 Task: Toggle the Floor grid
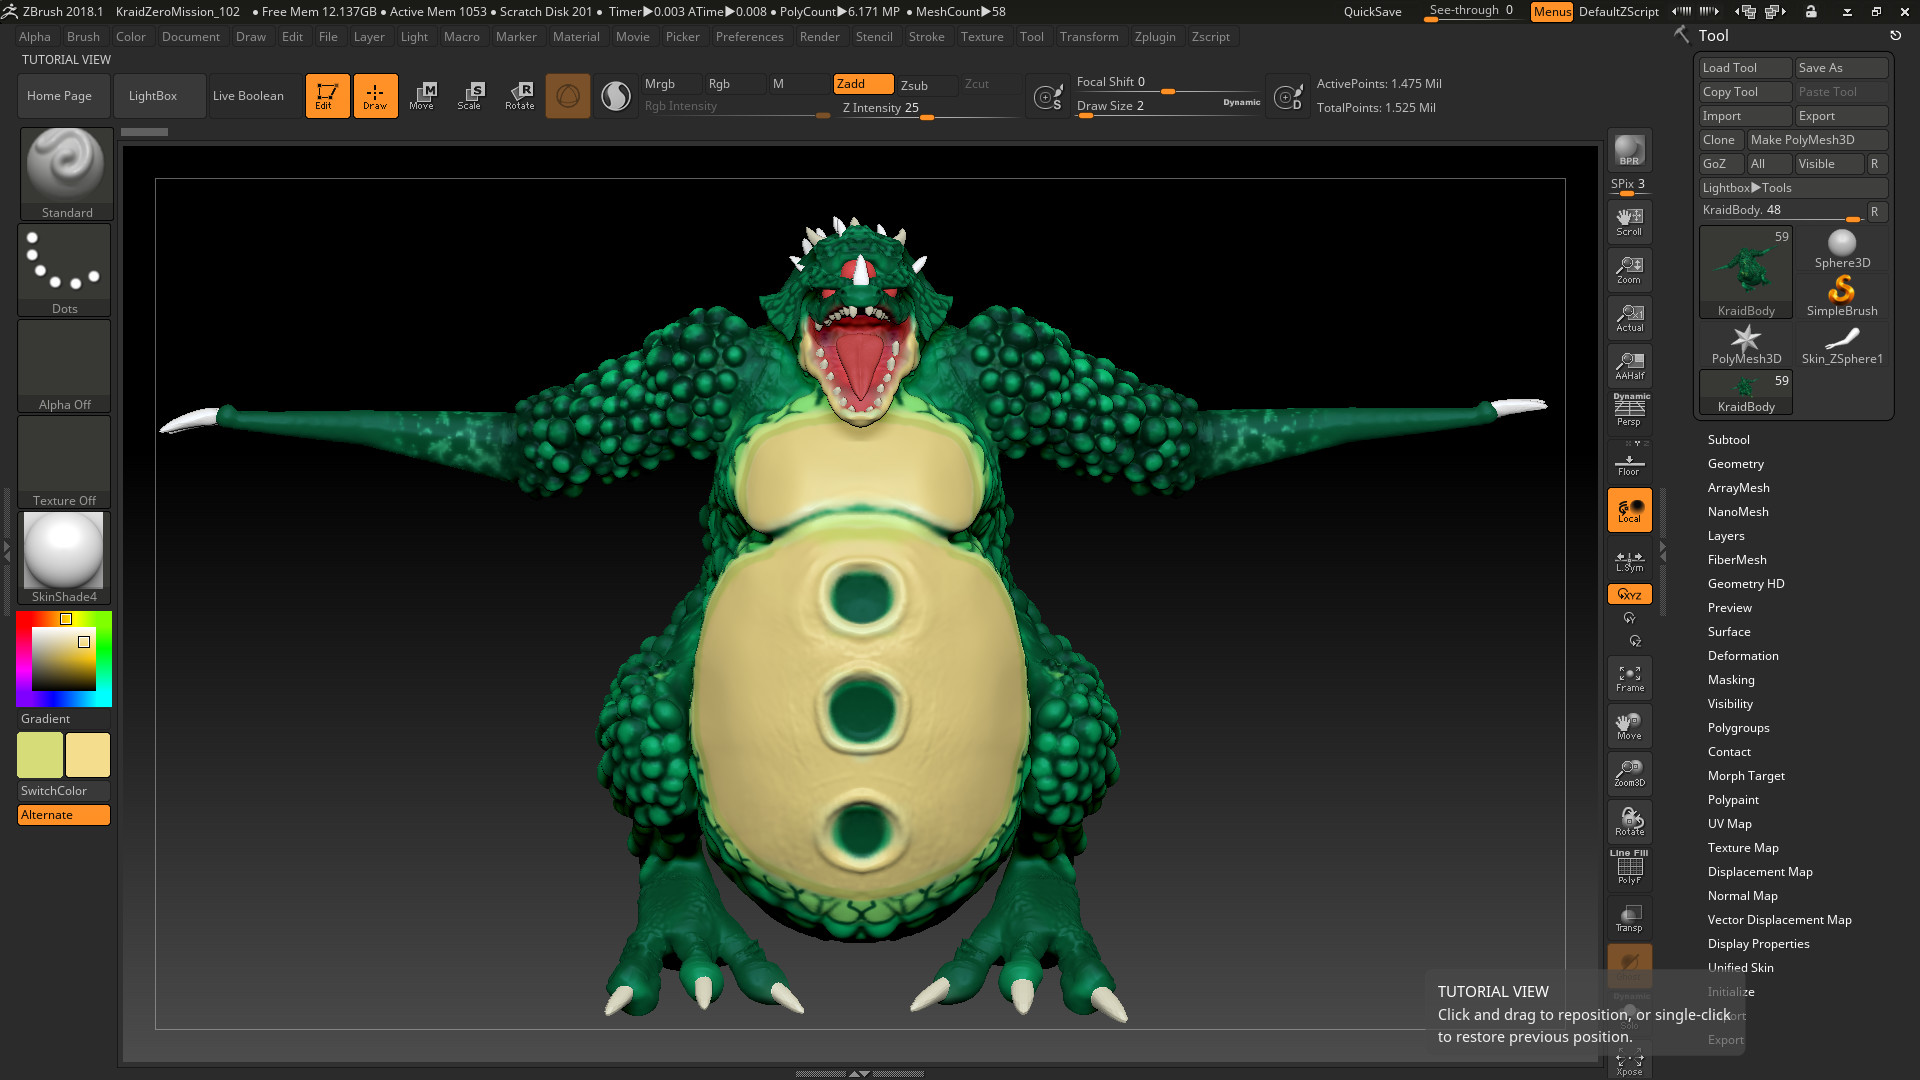1629,463
